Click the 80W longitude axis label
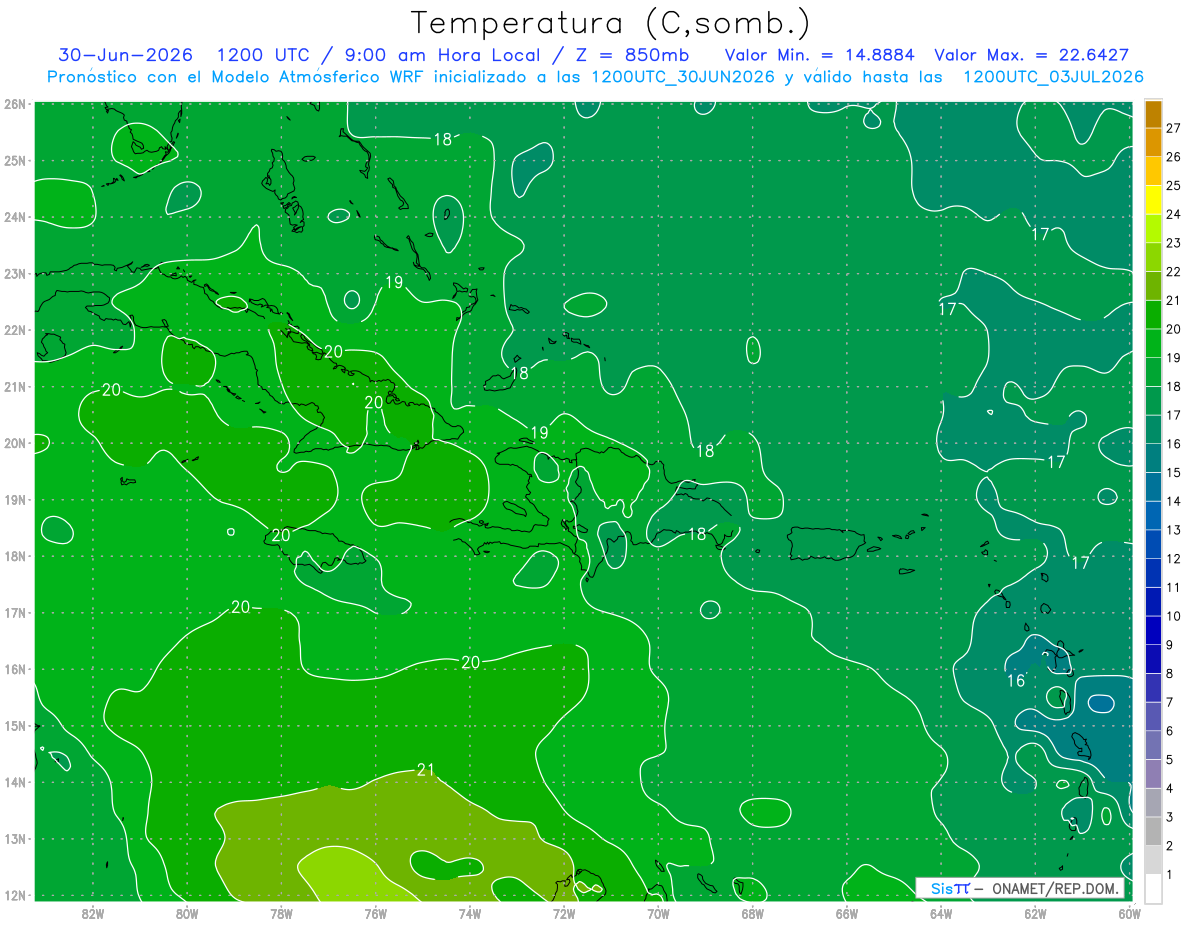Viewport: 1200px width, 927px height. pyautogui.click(x=186, y=913)
